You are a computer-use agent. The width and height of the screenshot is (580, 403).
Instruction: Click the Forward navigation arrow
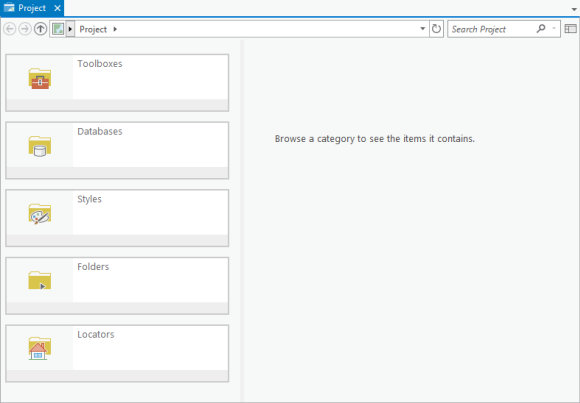pos(25,29)
